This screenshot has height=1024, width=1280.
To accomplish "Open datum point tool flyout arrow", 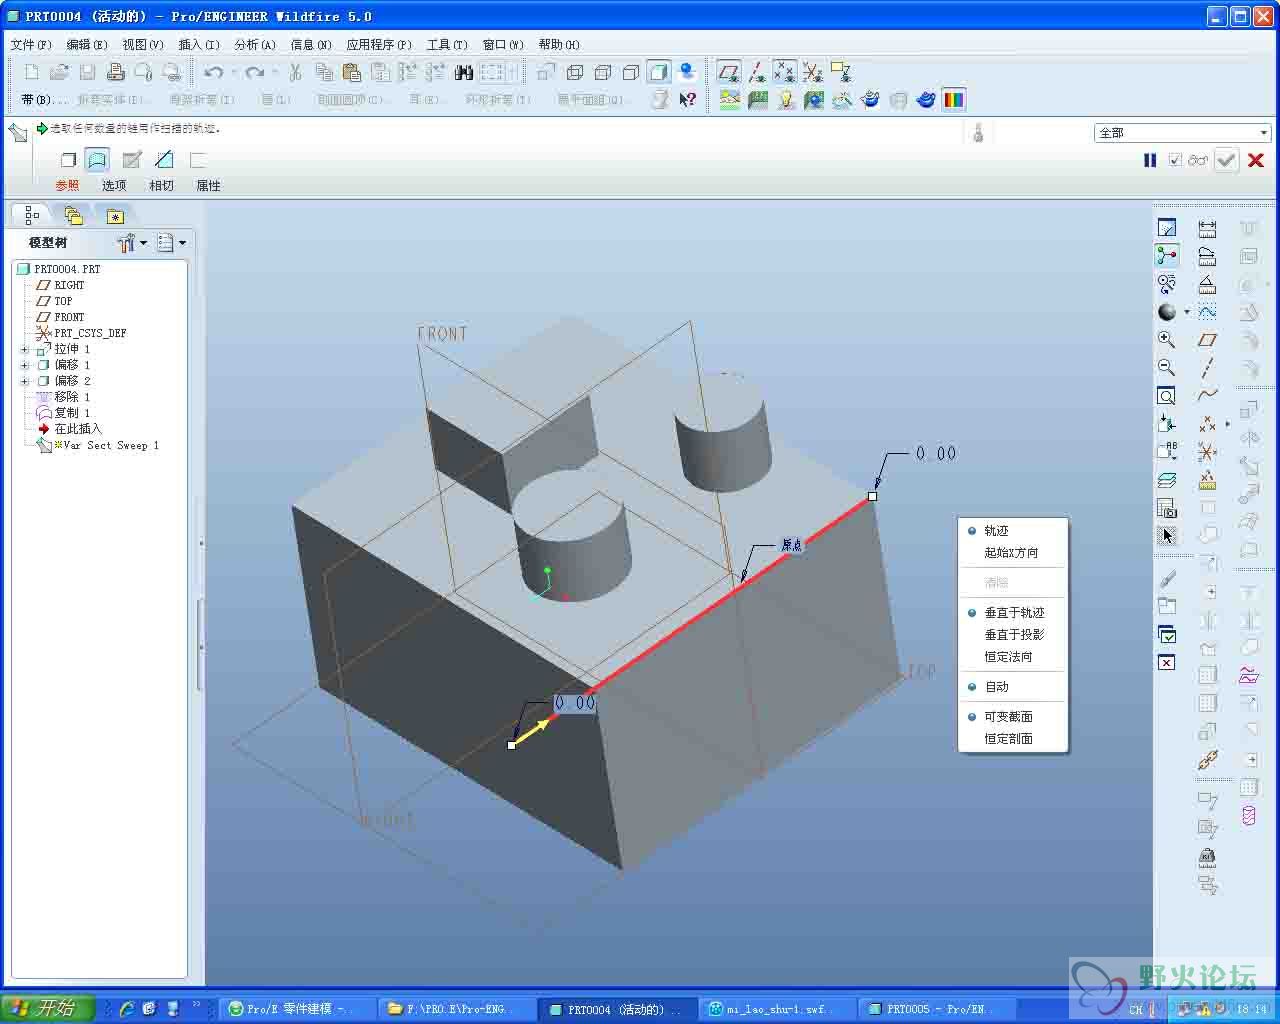I will click(1228, 424).
